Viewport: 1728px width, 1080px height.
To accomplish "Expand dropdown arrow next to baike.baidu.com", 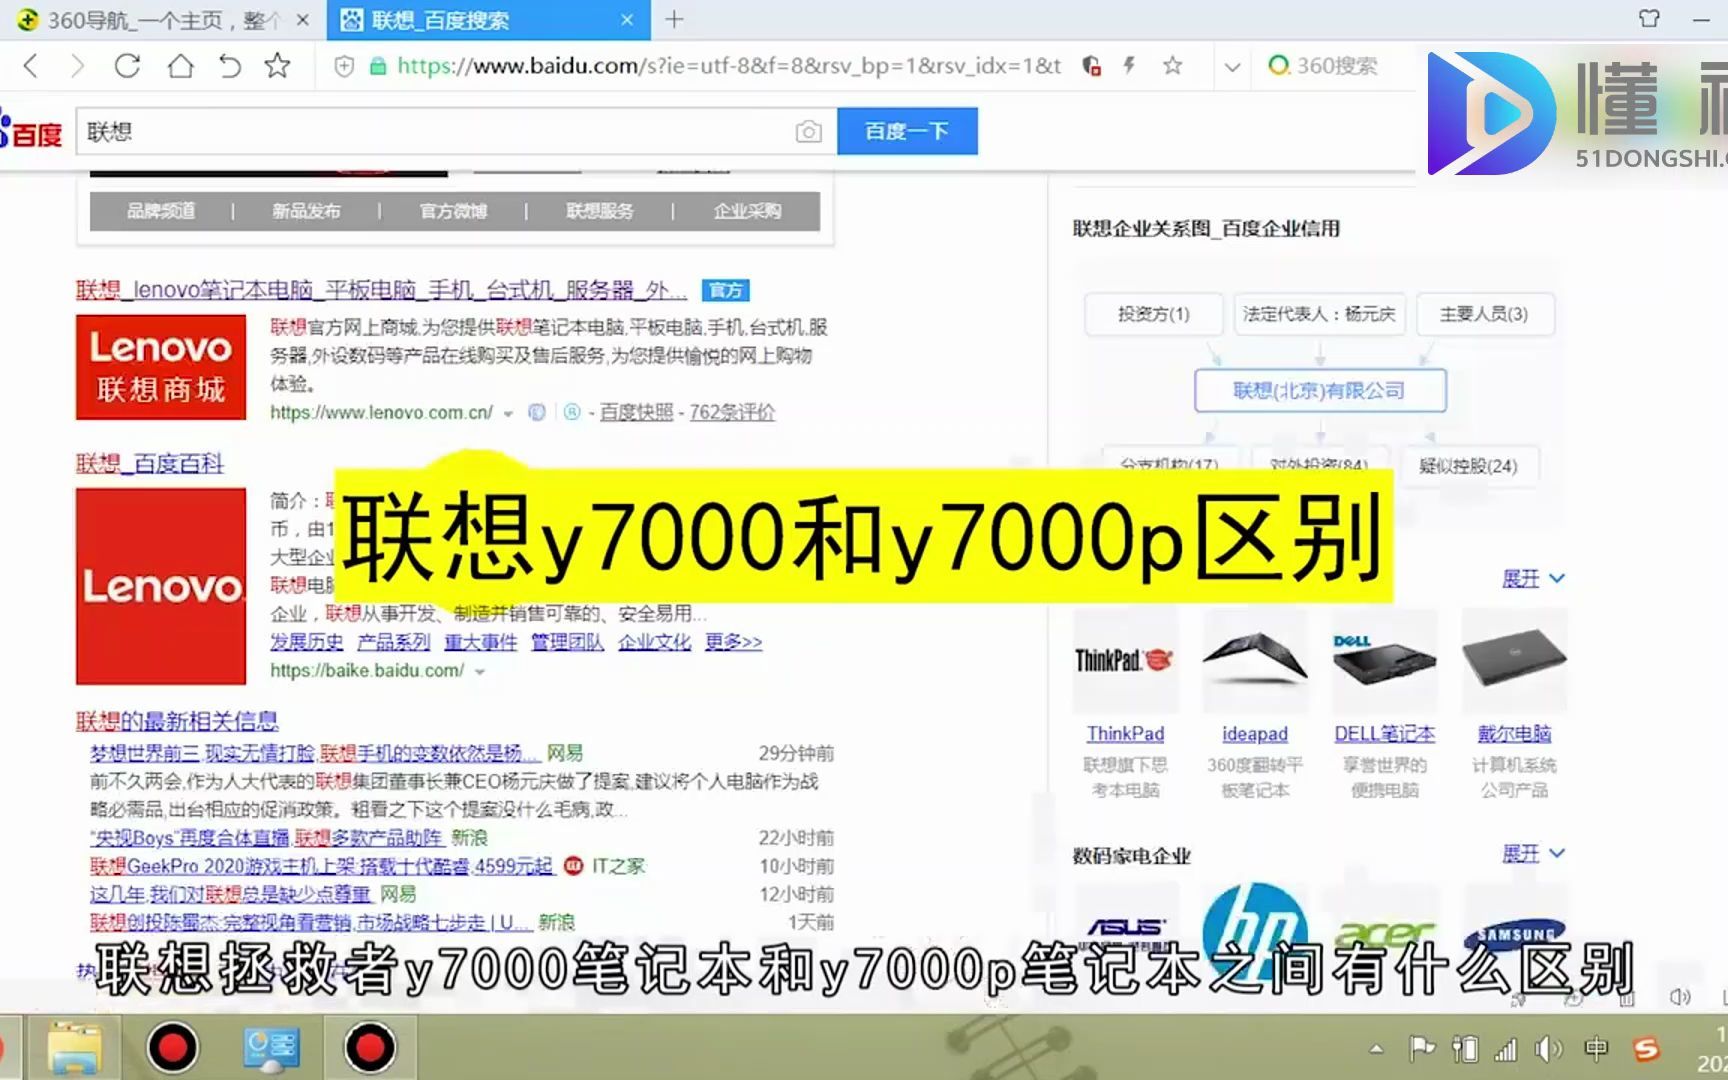I will 479,672.
